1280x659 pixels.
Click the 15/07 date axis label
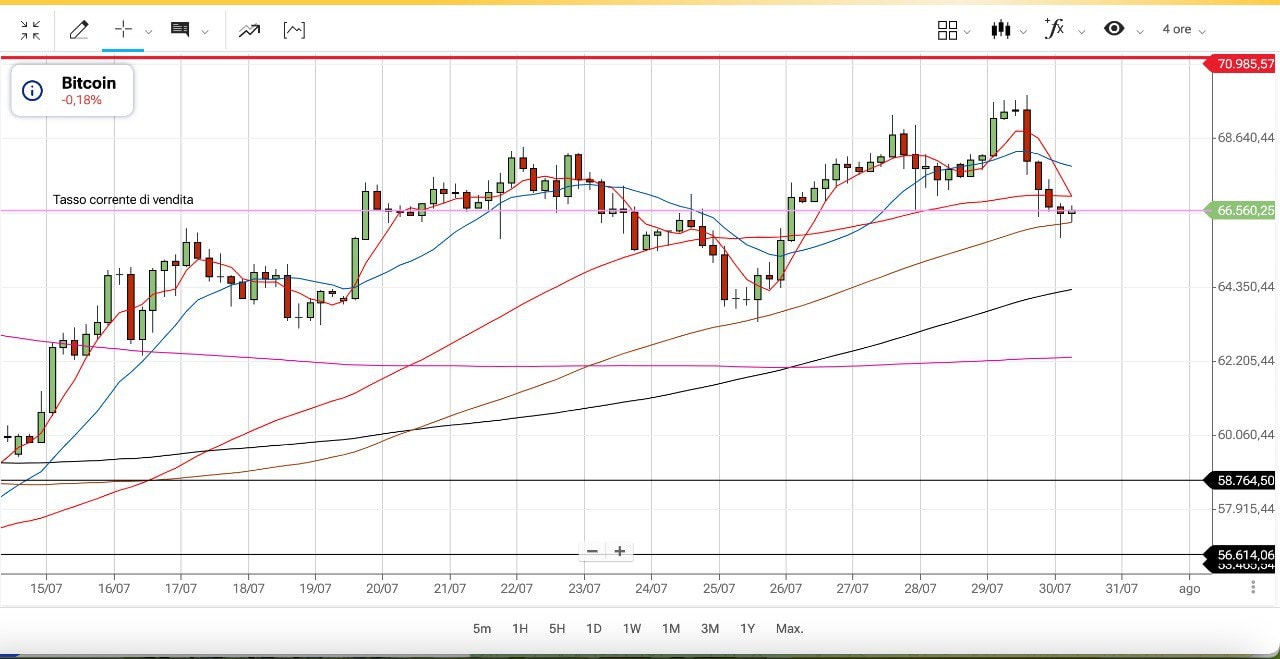pos(47,589)
